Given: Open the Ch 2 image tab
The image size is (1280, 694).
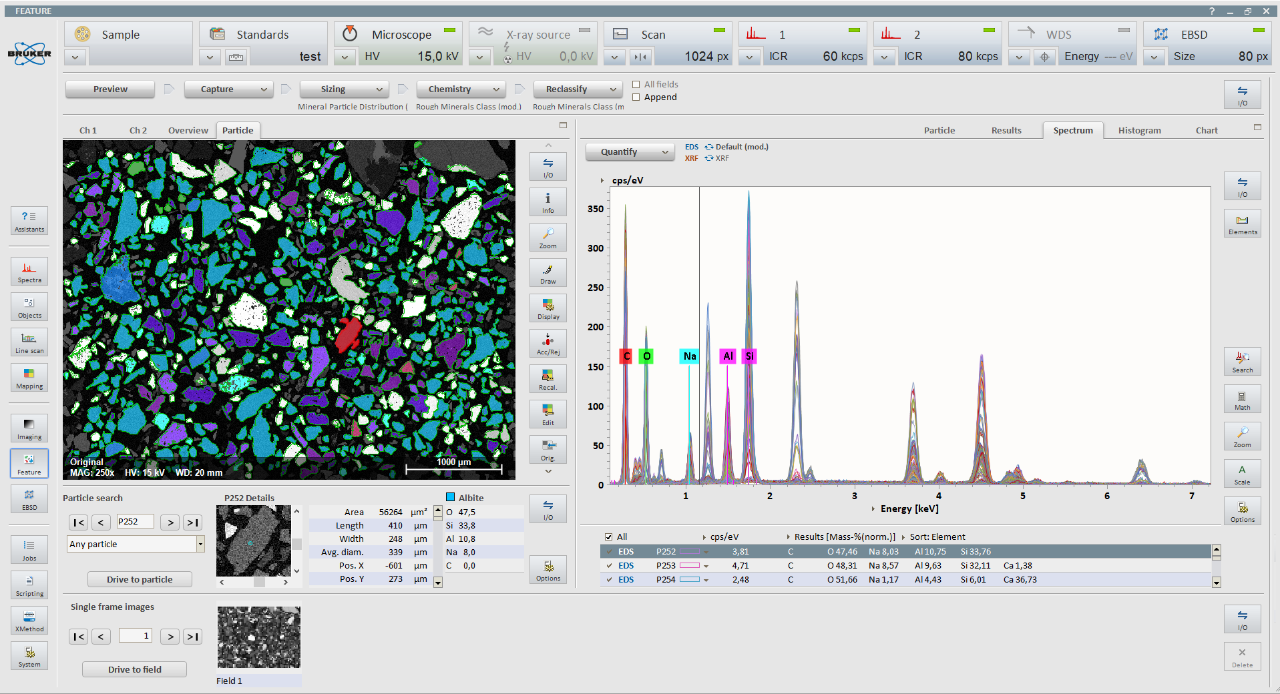Looking at the screenshot, I should pos(138,130).
